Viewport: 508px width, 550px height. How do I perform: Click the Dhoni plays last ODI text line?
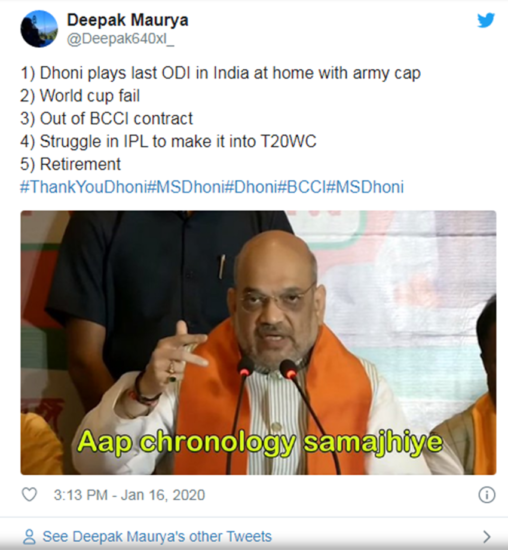pyautogui.click(x=220, y=74)
